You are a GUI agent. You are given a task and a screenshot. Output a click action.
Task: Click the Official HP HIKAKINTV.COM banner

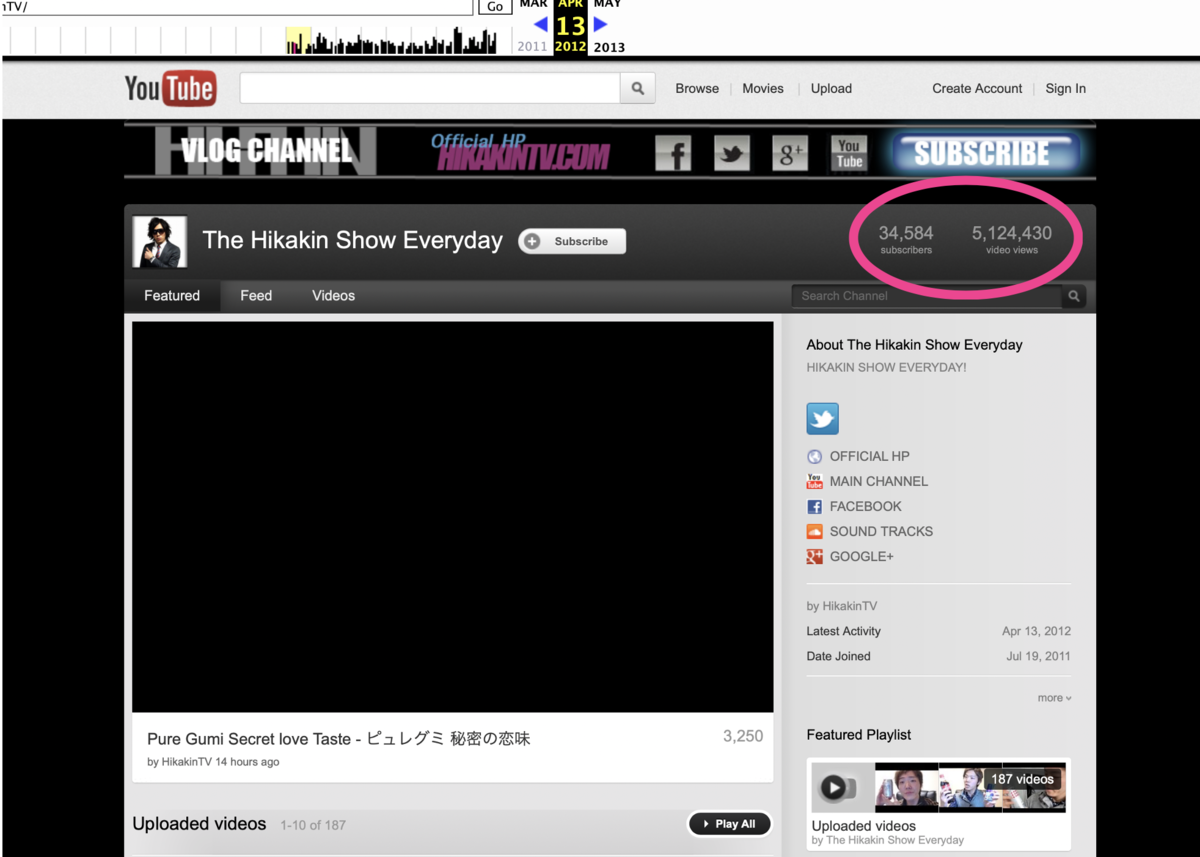[x=521, y=153]
